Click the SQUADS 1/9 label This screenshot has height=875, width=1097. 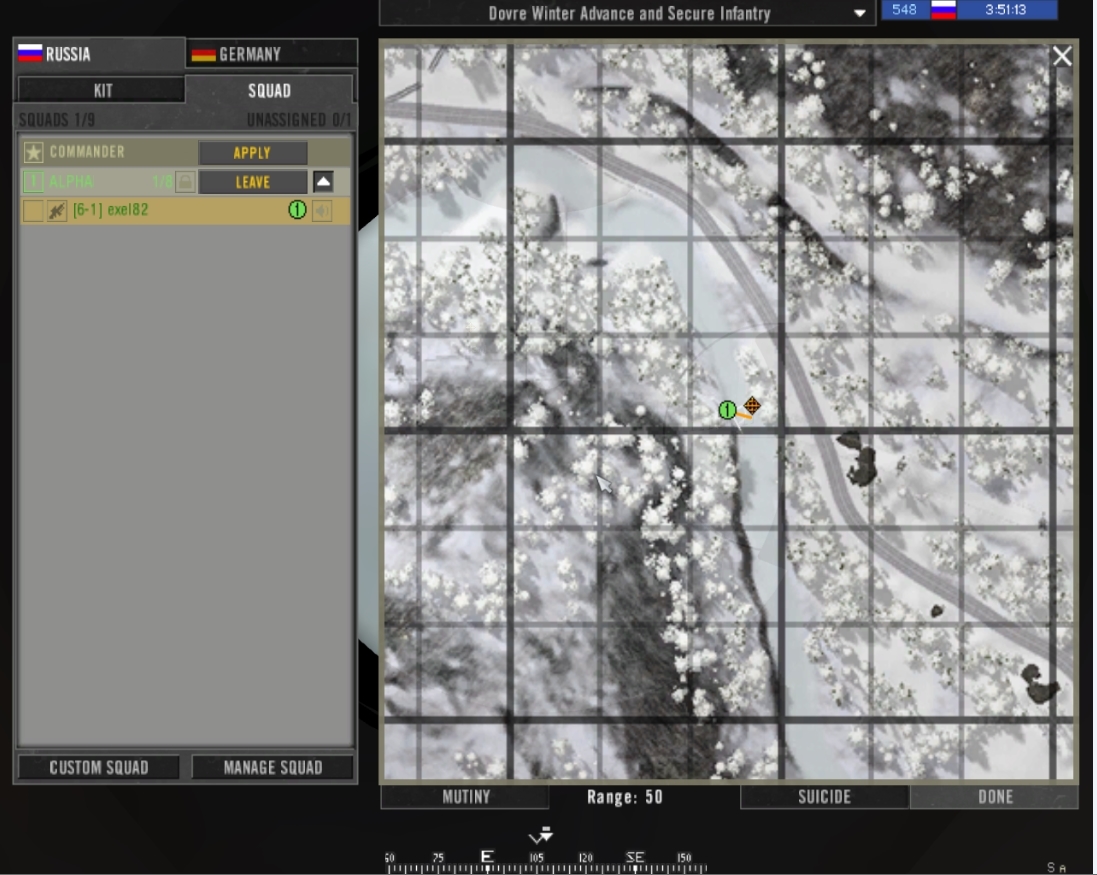point(57,120)
